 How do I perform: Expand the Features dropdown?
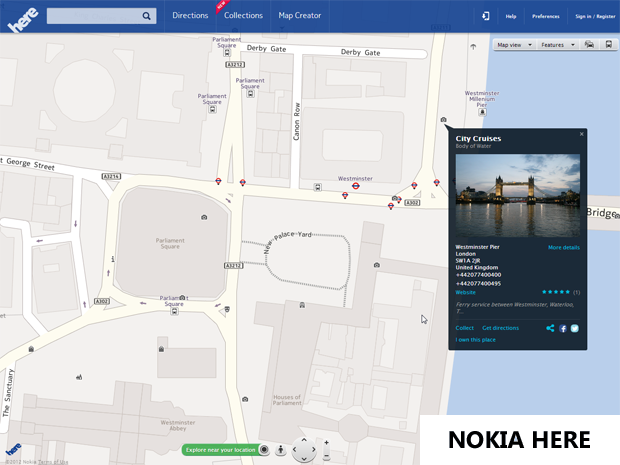pyautogui.click(x=558, y=45)
